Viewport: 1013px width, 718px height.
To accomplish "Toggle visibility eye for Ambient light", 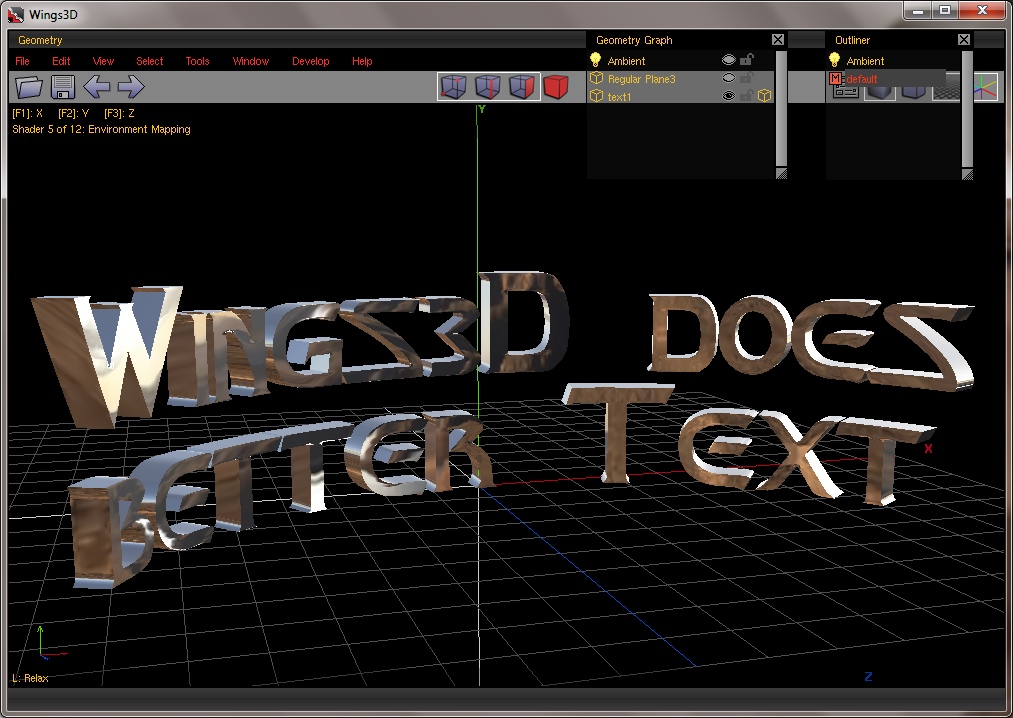I will click(729, 60).
